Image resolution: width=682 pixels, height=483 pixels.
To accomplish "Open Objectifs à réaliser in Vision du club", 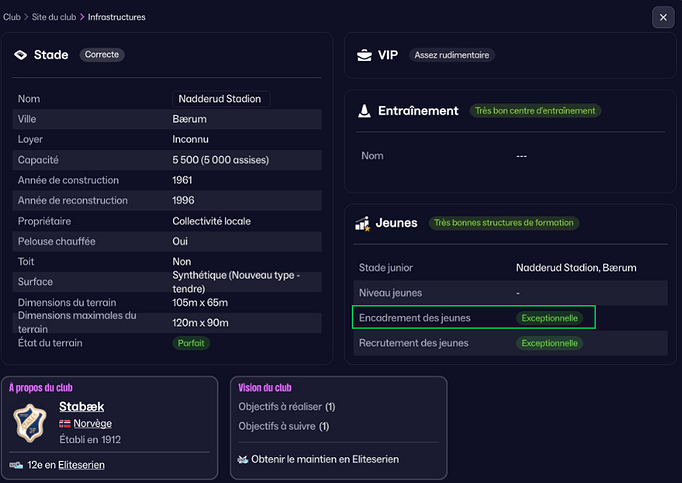I will (x=286, y=407).
